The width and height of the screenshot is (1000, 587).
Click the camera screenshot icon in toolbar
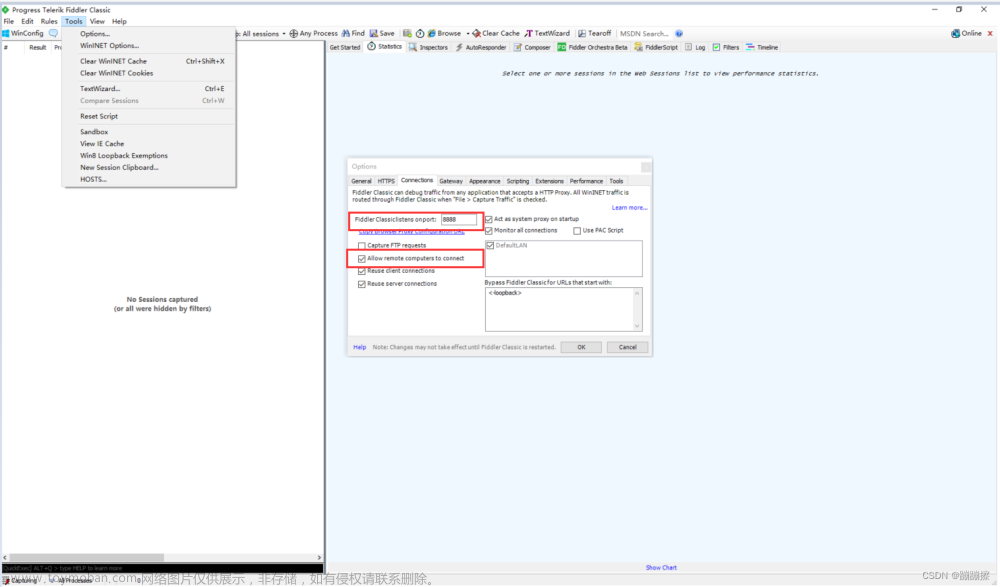tap(407, 33)
